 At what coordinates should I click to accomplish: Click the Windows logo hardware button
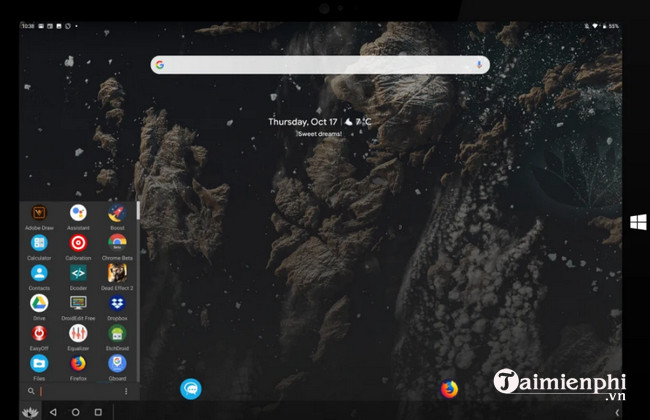point(638,222)
